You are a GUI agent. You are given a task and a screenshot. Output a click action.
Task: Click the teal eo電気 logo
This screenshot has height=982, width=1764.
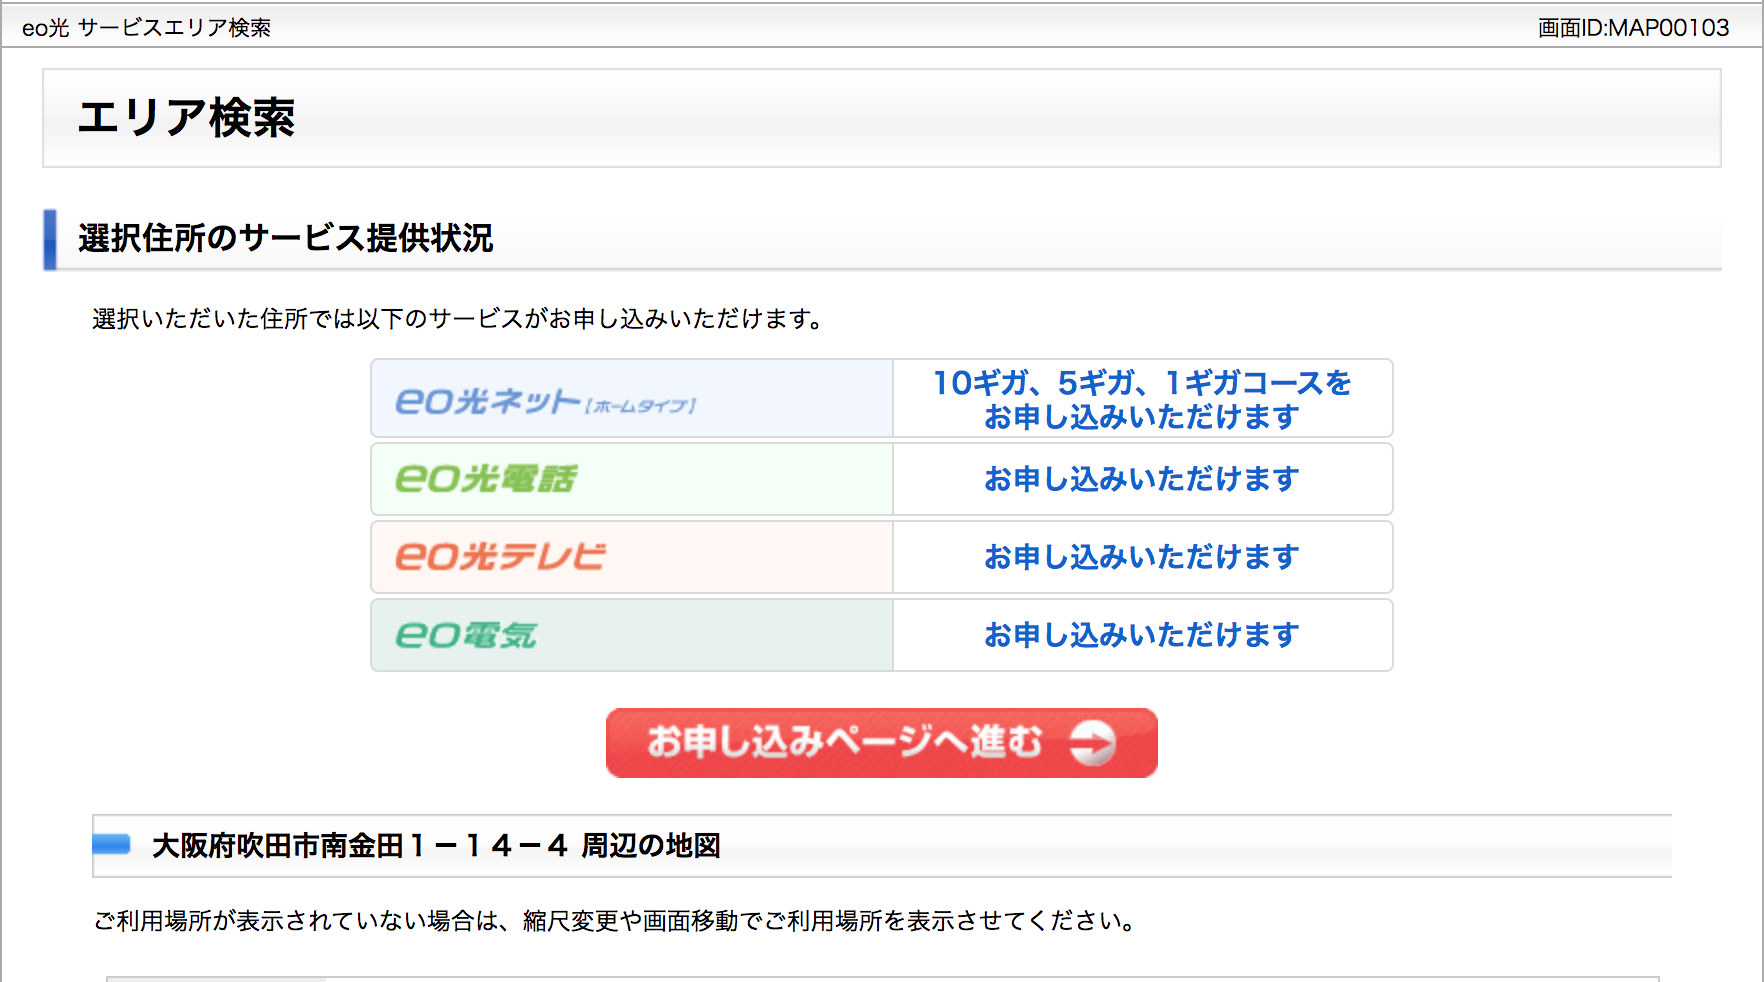pyautogui.click(x=466, y=635)
